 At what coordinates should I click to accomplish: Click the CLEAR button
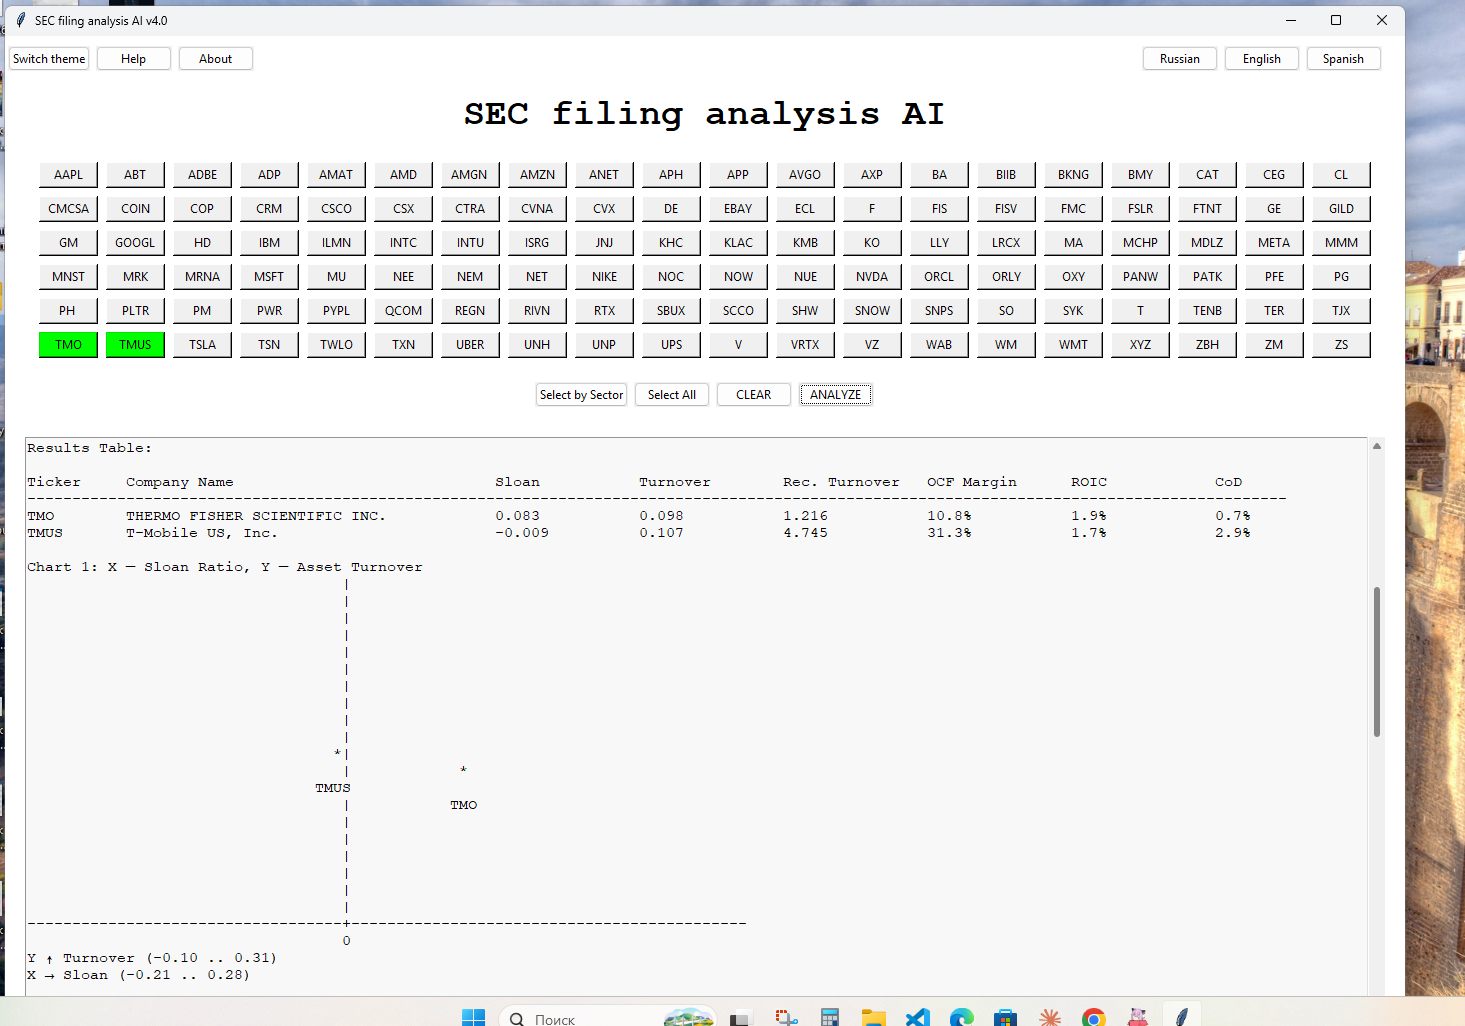(754, 395)
